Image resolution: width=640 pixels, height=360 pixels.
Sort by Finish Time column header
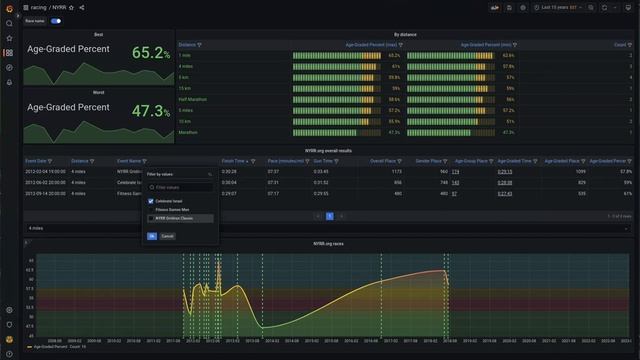point(233,161)
